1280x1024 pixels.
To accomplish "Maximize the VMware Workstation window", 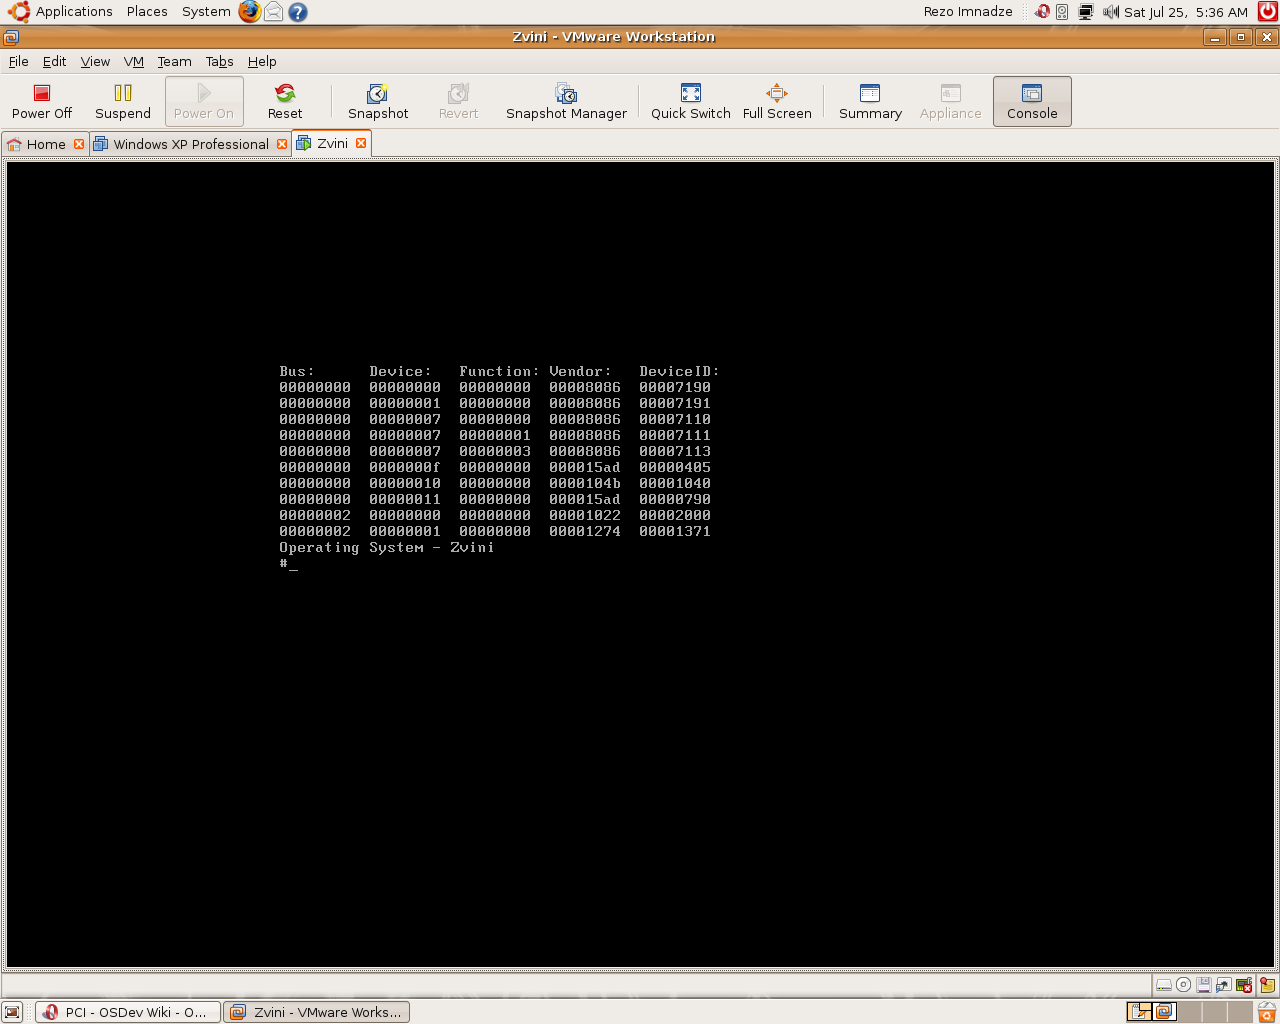I will (1241, 37).
